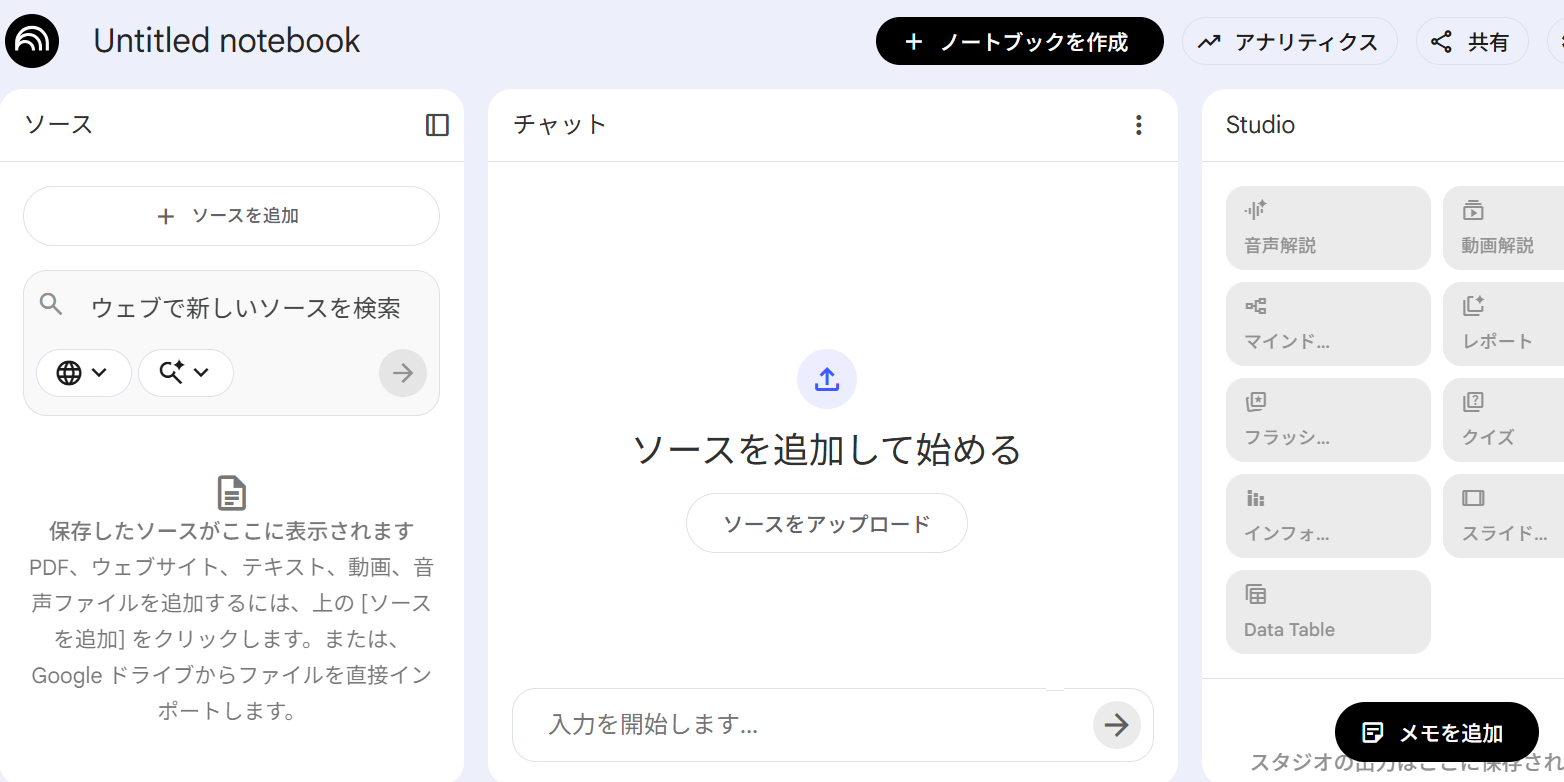The height and width of the screenshot is (782, 1564).
Task: Open the フラッシュカード generator
Action: 1328,419
